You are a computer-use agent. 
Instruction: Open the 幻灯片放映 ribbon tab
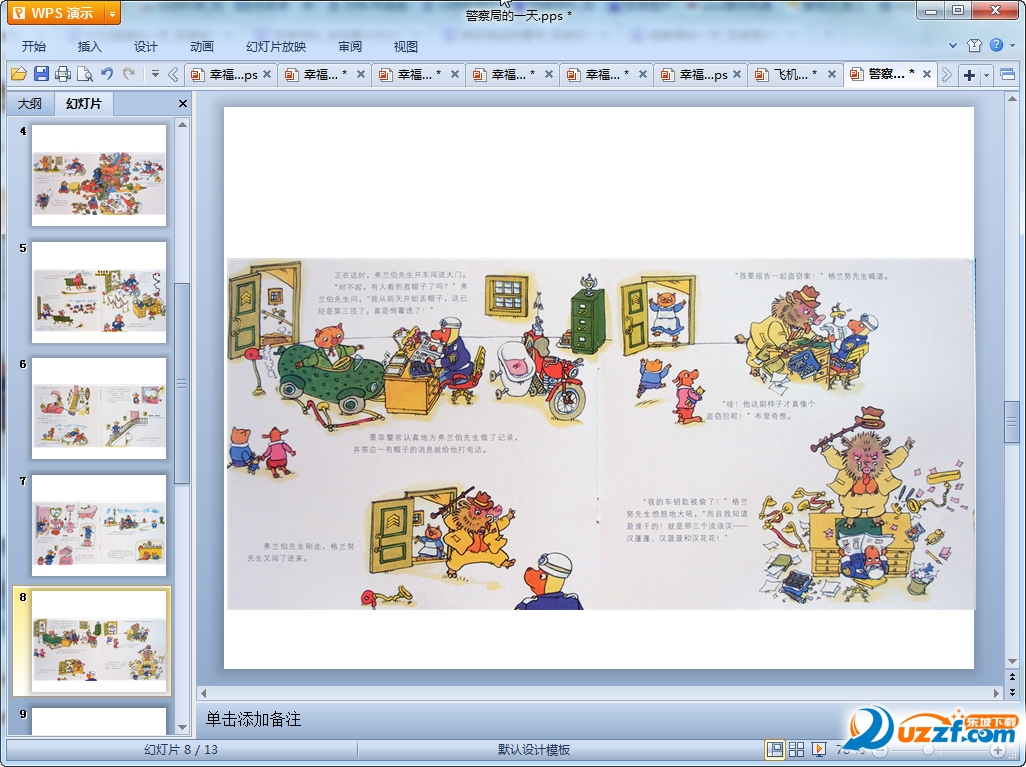click(276, 46)
